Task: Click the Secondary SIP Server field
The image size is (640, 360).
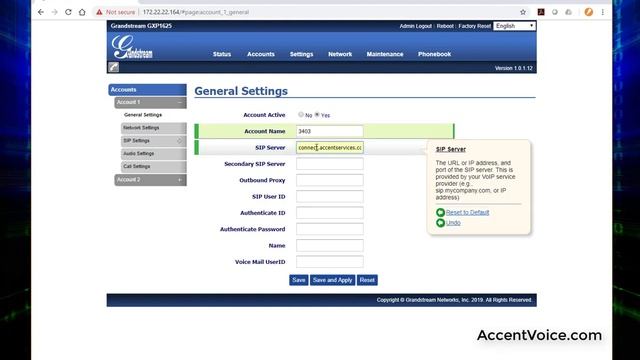Action: [329, 164]
